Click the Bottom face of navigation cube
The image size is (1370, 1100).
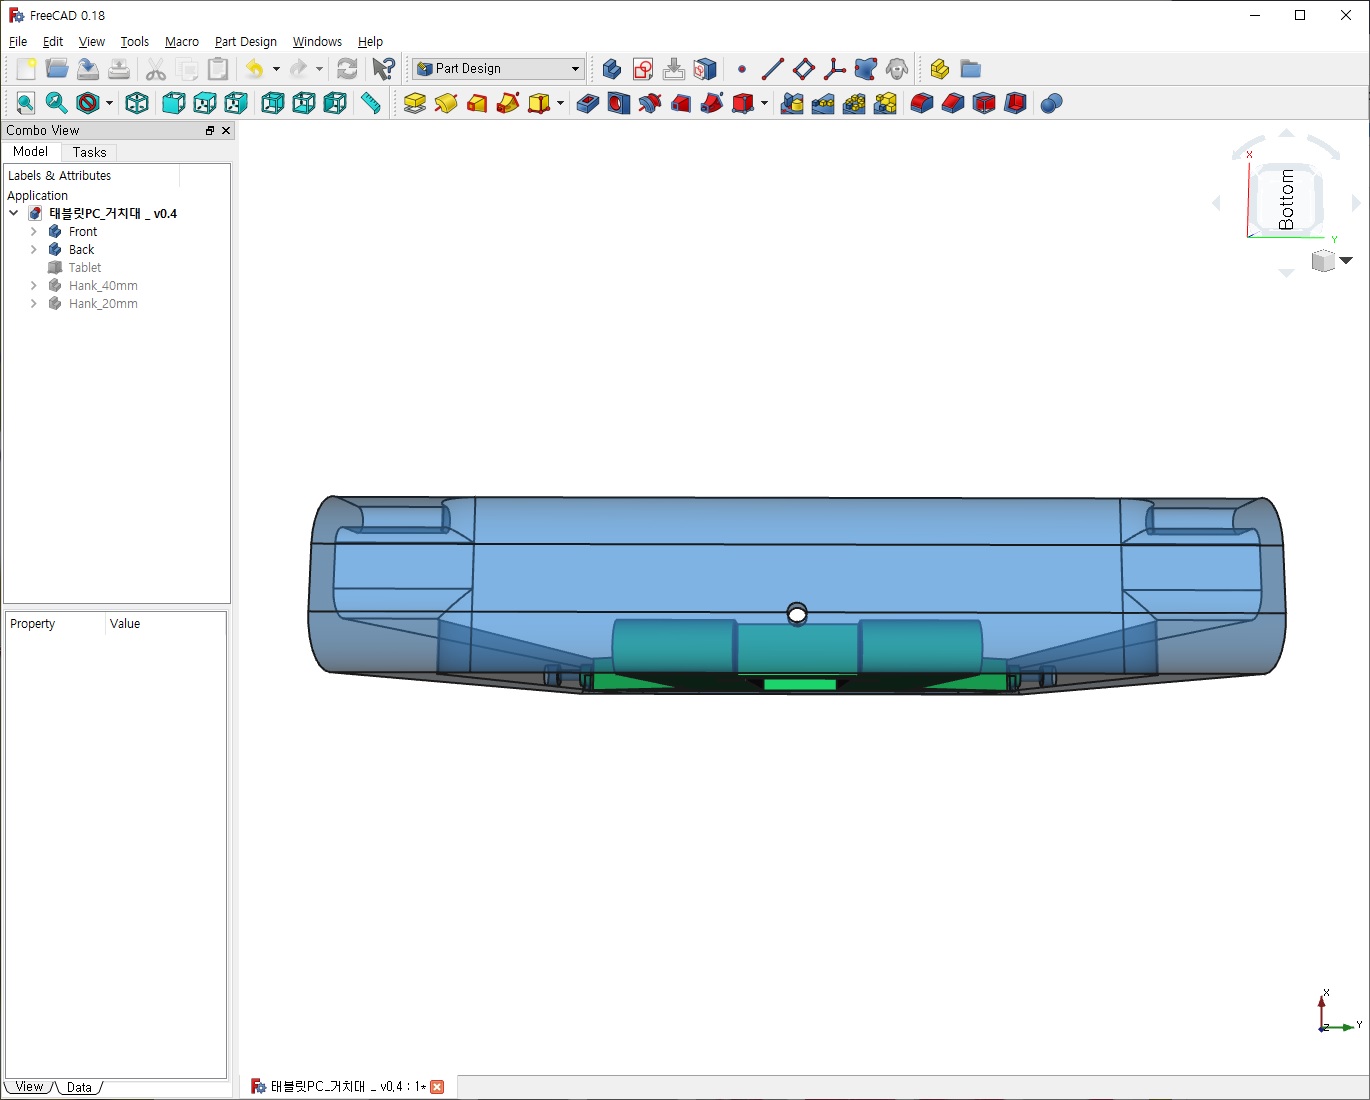pos(1288,199)
